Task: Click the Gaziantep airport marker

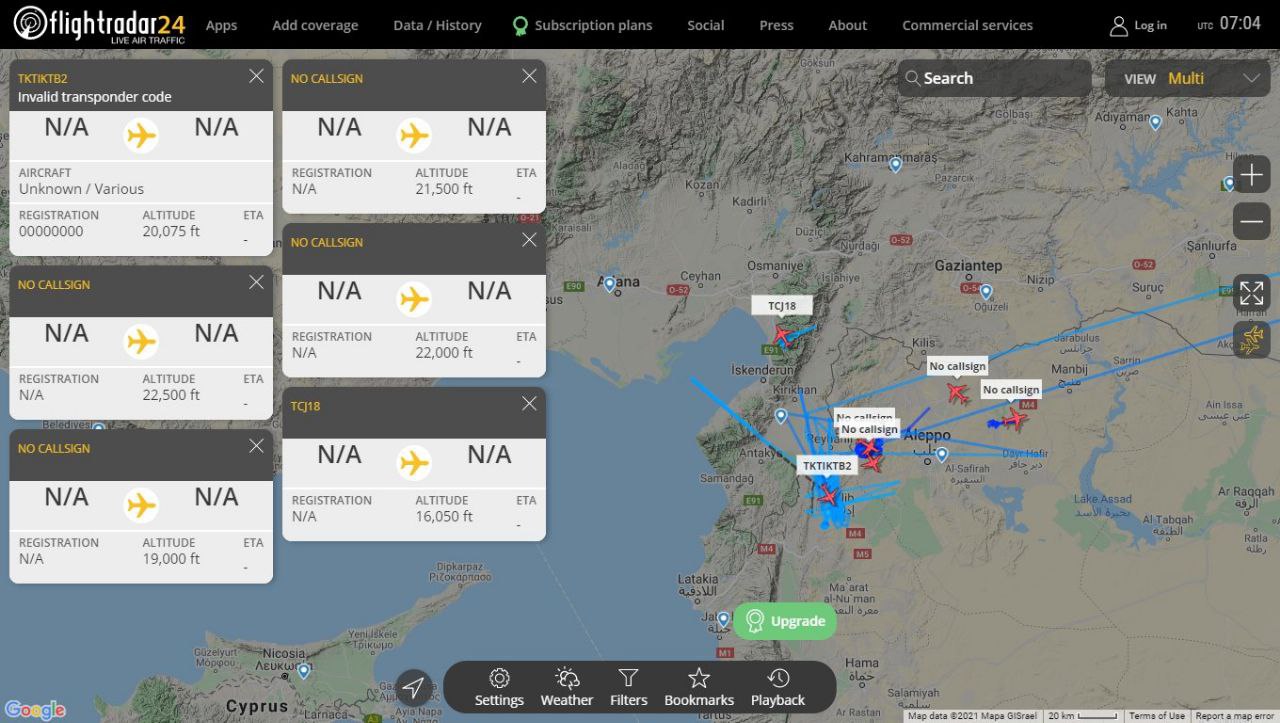Action: tap(986, 292)
